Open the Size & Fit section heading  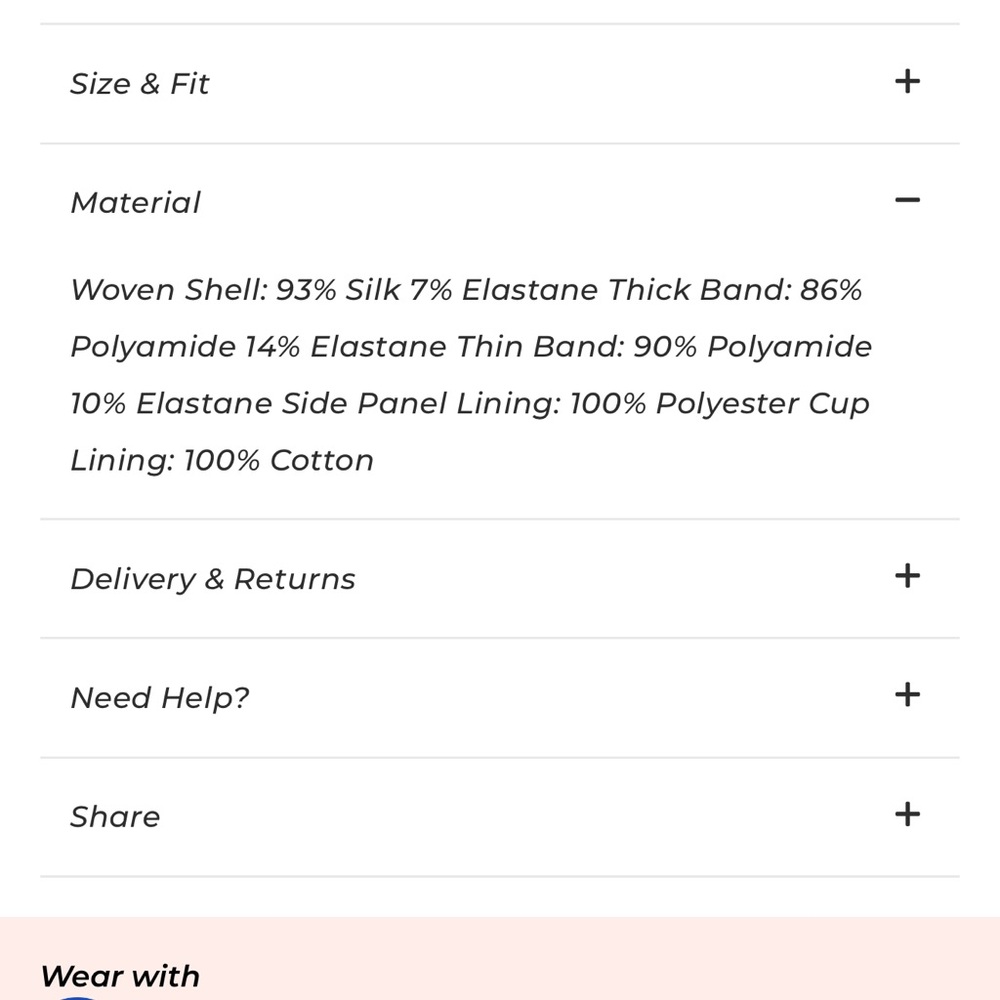(140, 84)
